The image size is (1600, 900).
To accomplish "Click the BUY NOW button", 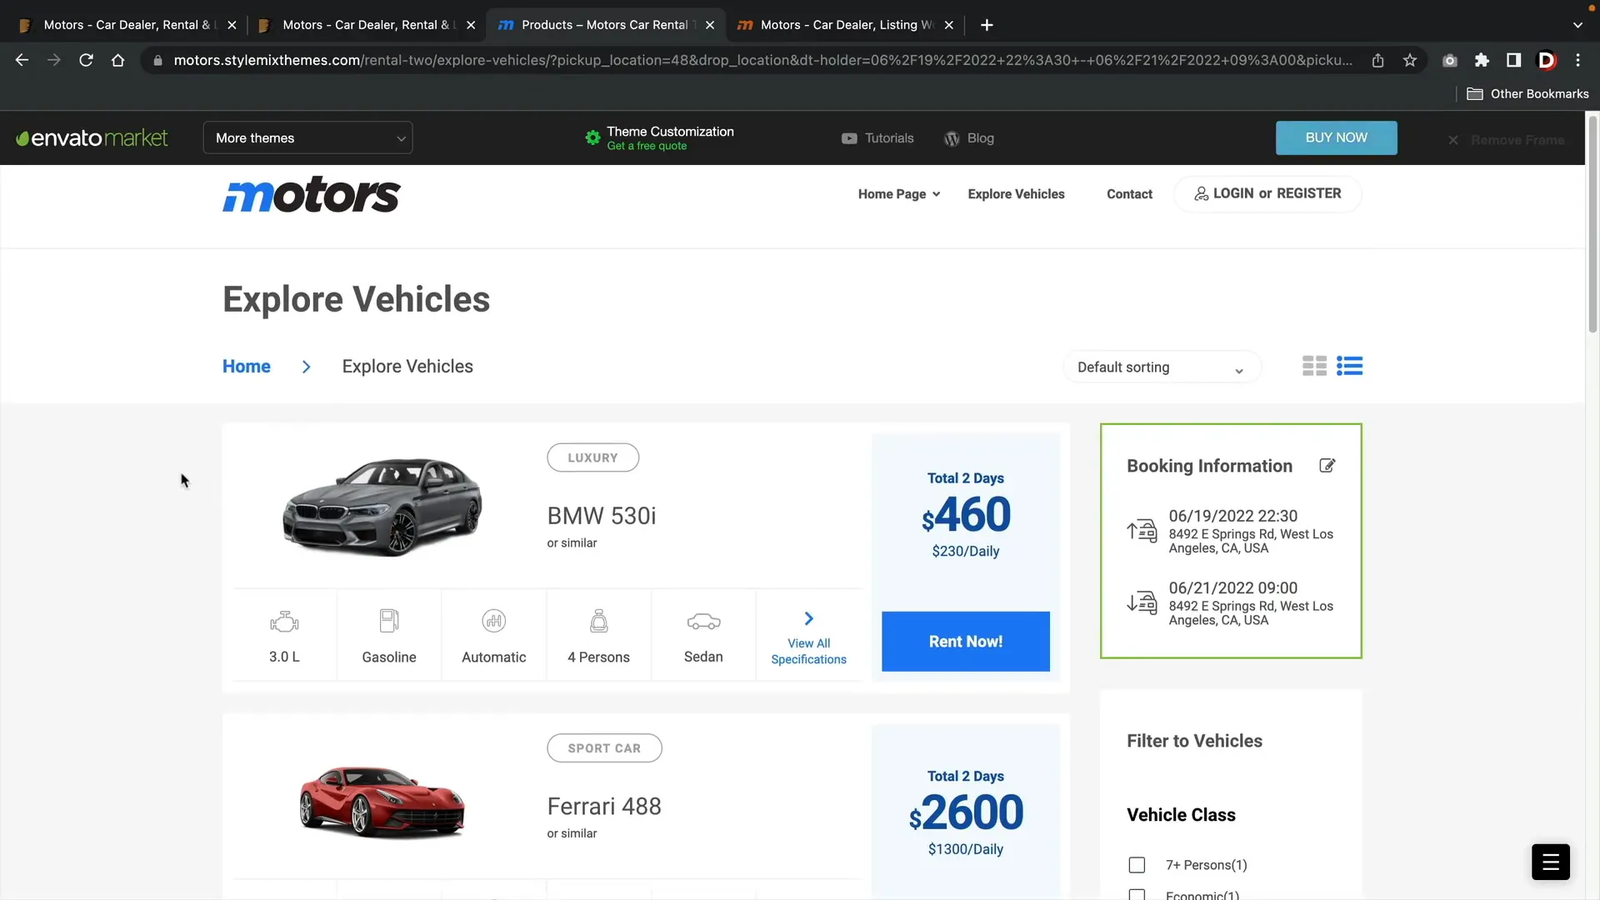I will (1336, 138).
